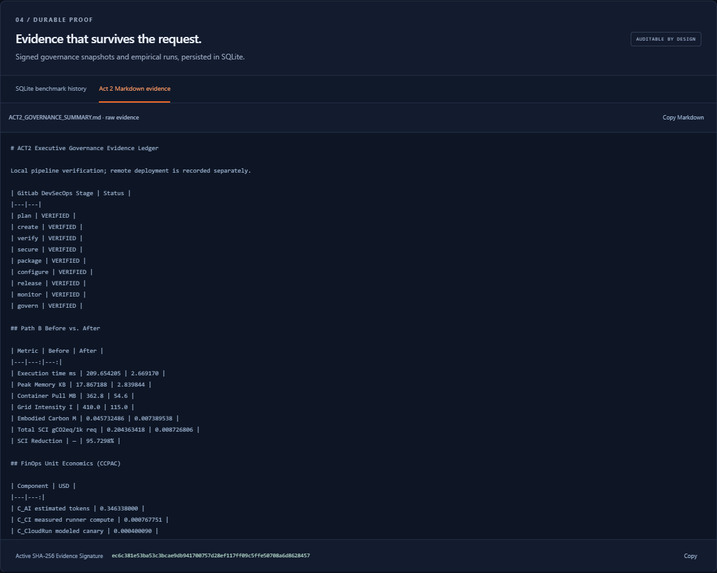Click the 'C_CloudRun modeled canary' row

point(85,531)
